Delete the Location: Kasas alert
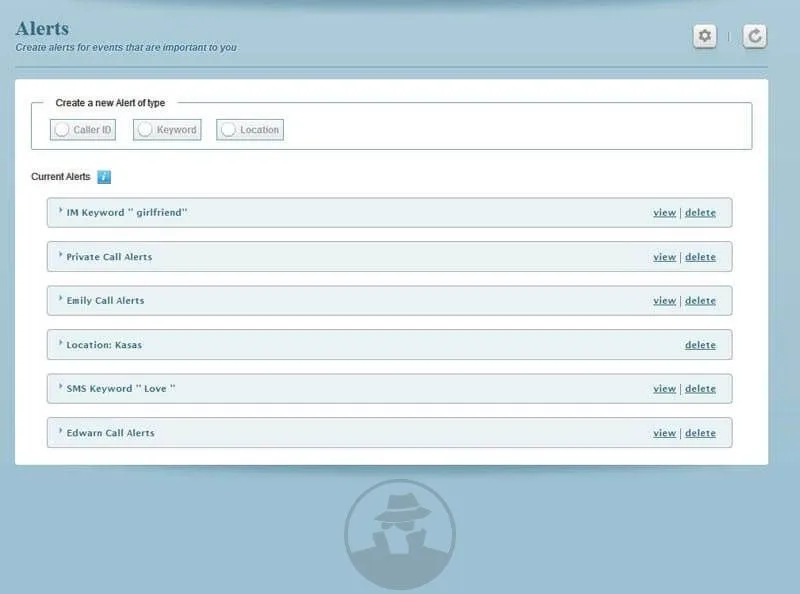The image size is (800, 594). pos(700,345)
